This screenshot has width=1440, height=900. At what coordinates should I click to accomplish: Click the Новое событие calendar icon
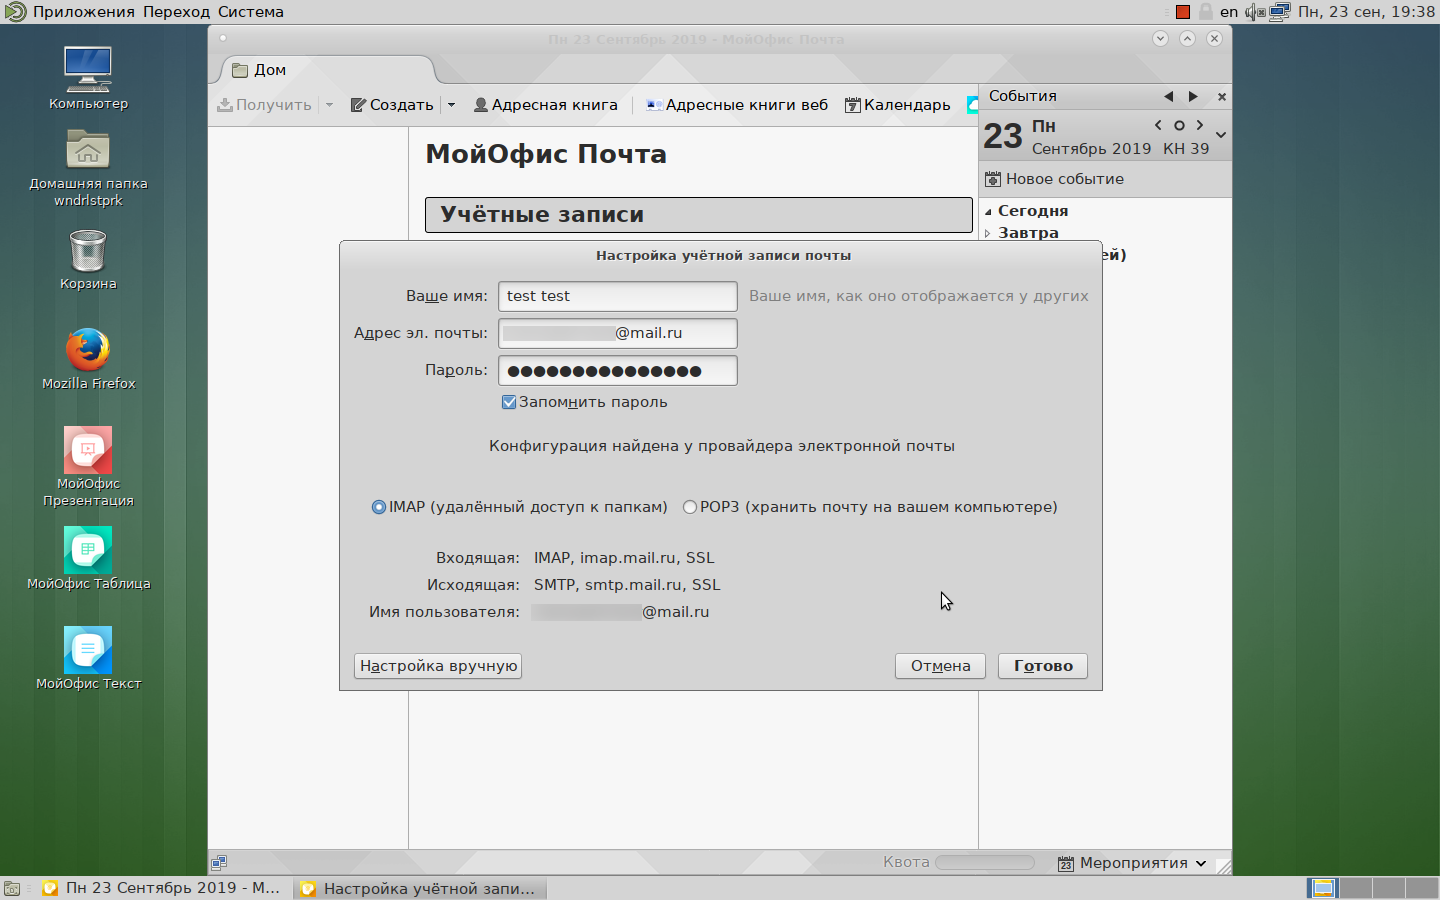993,179
